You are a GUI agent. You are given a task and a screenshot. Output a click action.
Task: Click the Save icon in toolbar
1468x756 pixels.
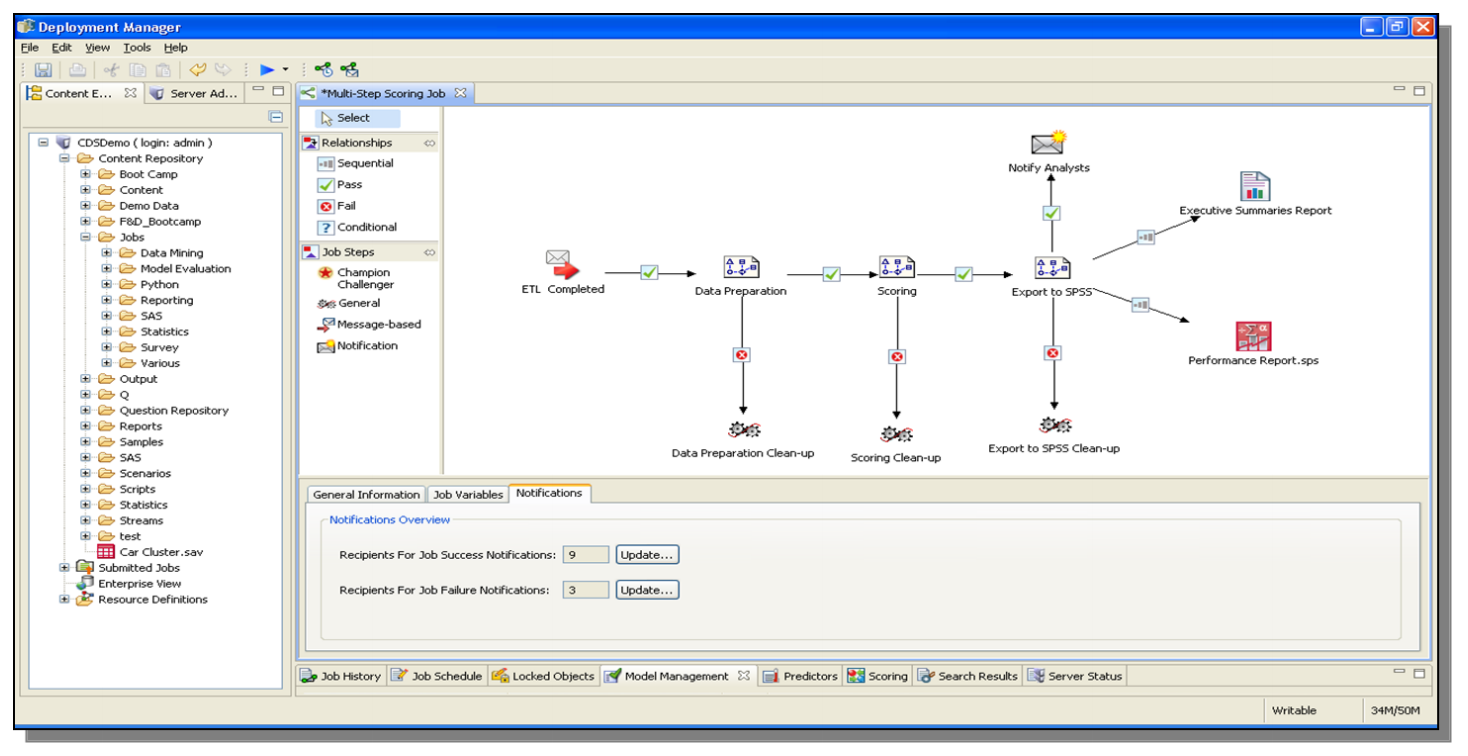tap(43, 70)
